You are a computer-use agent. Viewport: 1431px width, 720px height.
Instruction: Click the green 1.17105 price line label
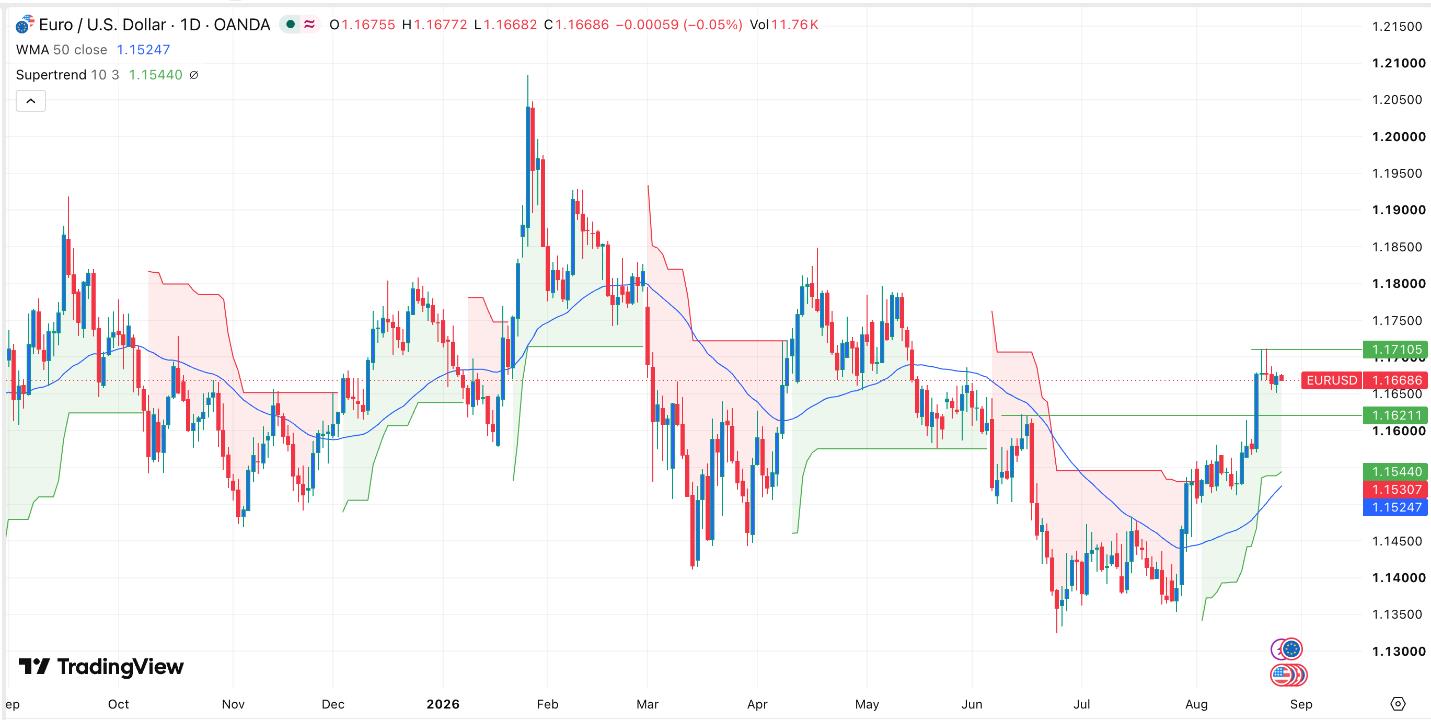tap(1395, 350)
